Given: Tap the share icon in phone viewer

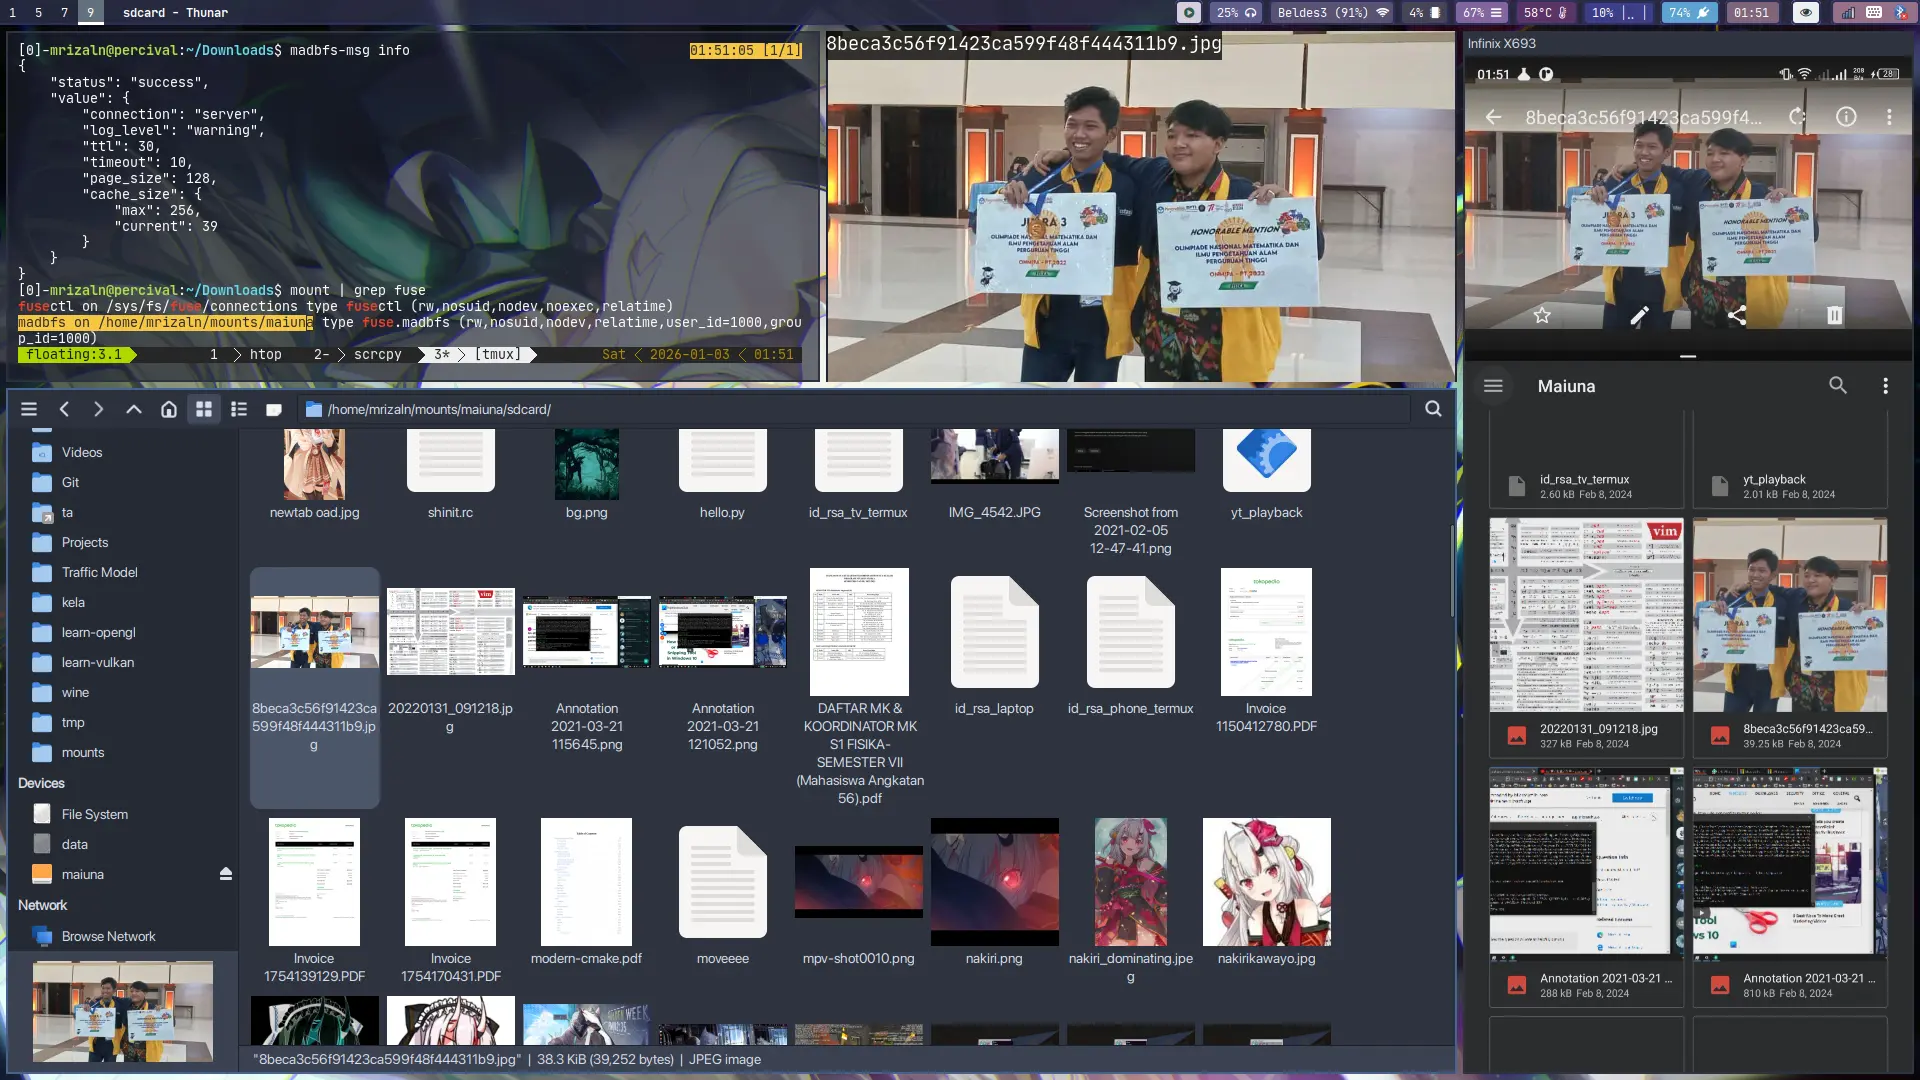Looking at the screenshot, I should coord(1737,316).
